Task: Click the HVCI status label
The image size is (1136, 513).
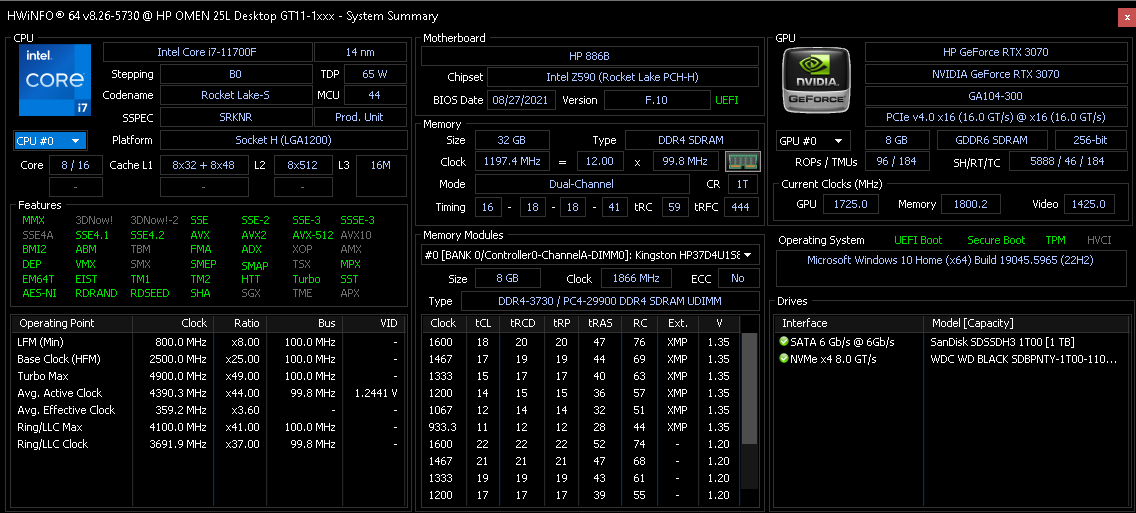Action: tap(1099, 241)
